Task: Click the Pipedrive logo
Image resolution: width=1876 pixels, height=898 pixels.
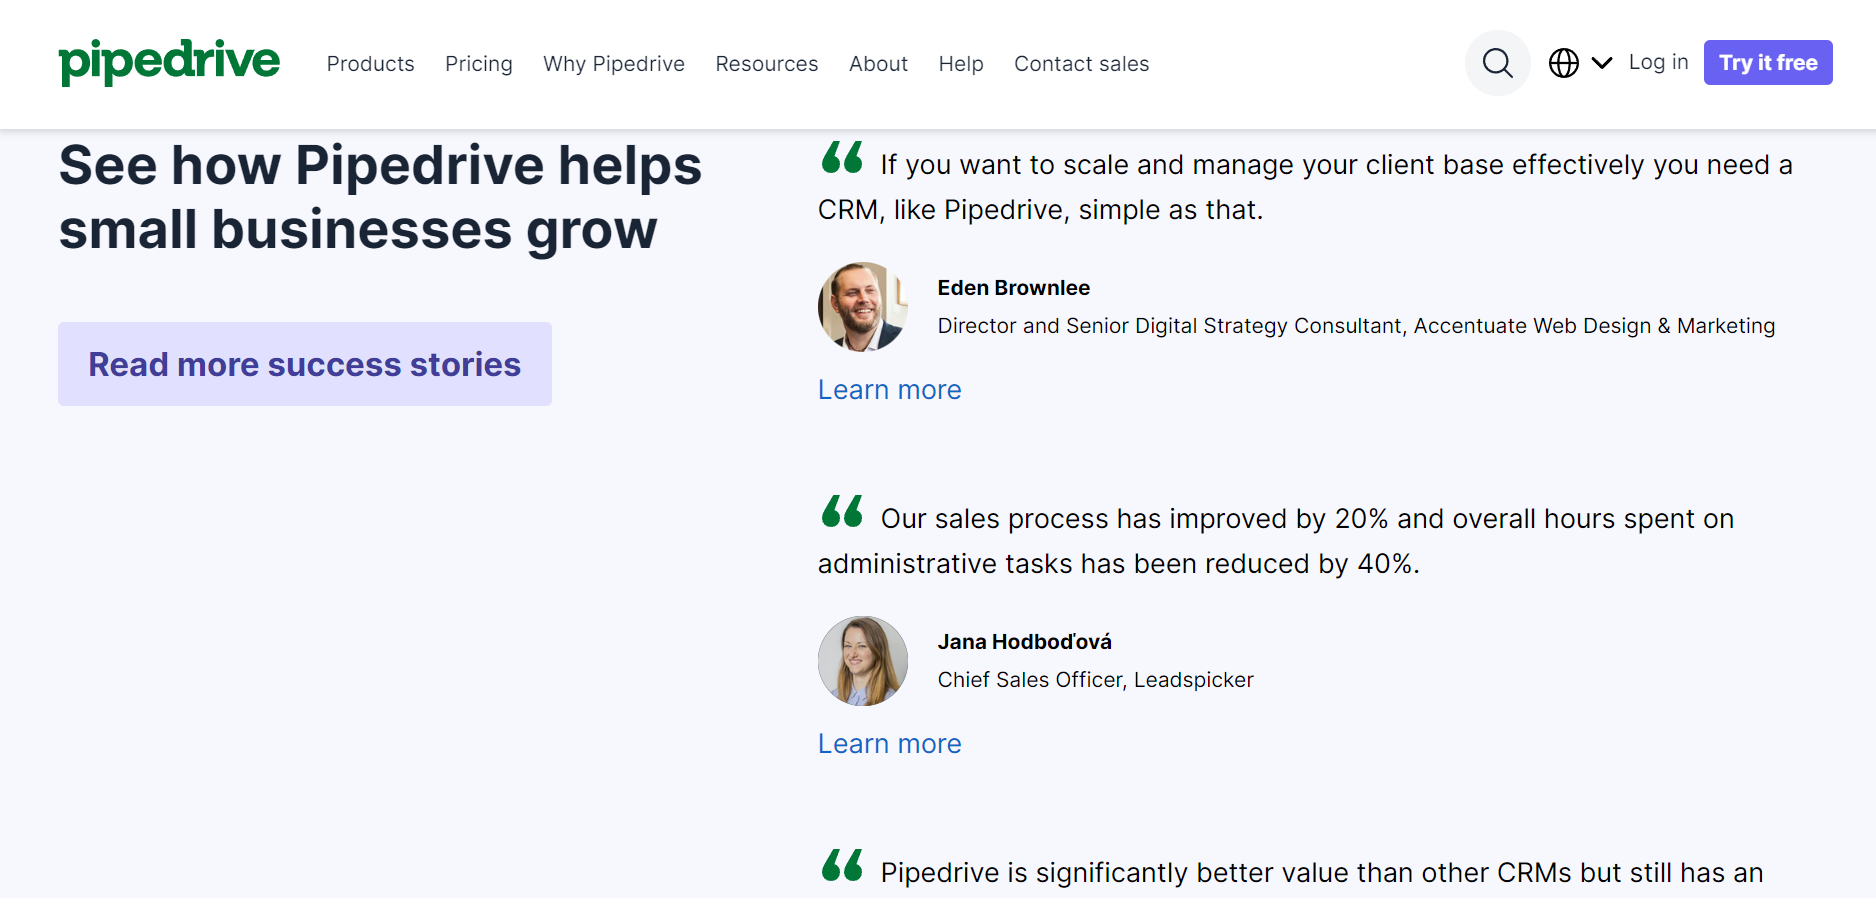Action: click(x=169, y=62)
